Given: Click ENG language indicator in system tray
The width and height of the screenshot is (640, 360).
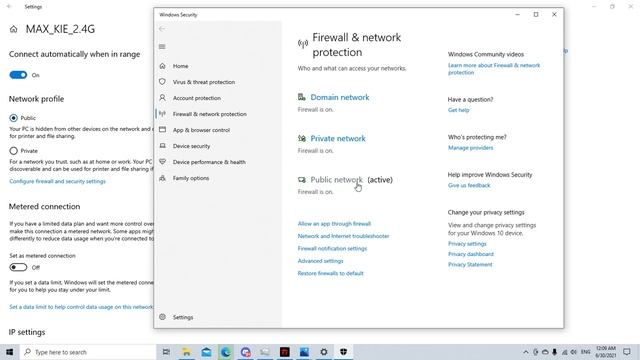Looking at the screenshot, I should (586, 352).
